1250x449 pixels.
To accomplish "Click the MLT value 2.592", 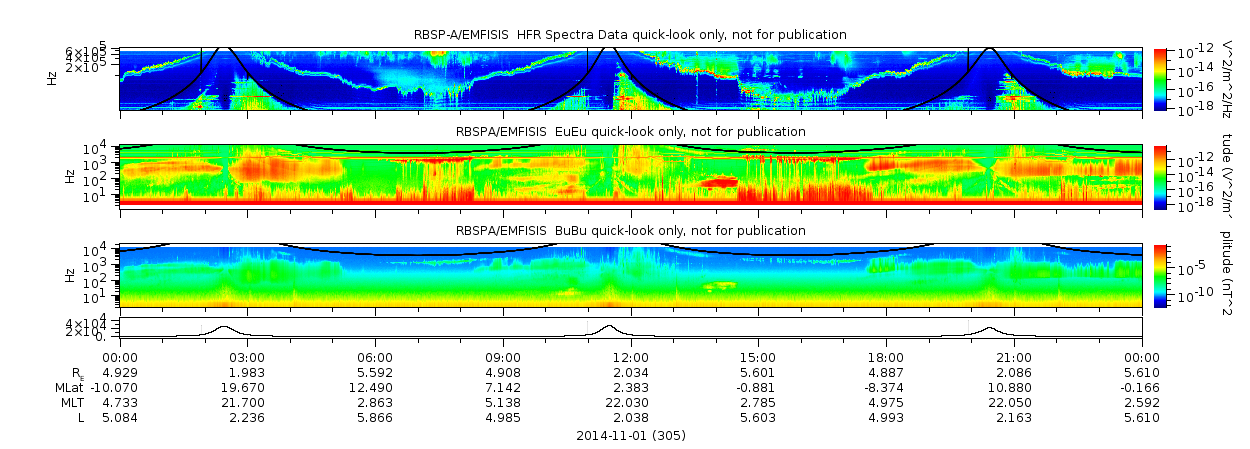I will point(1142,403).
